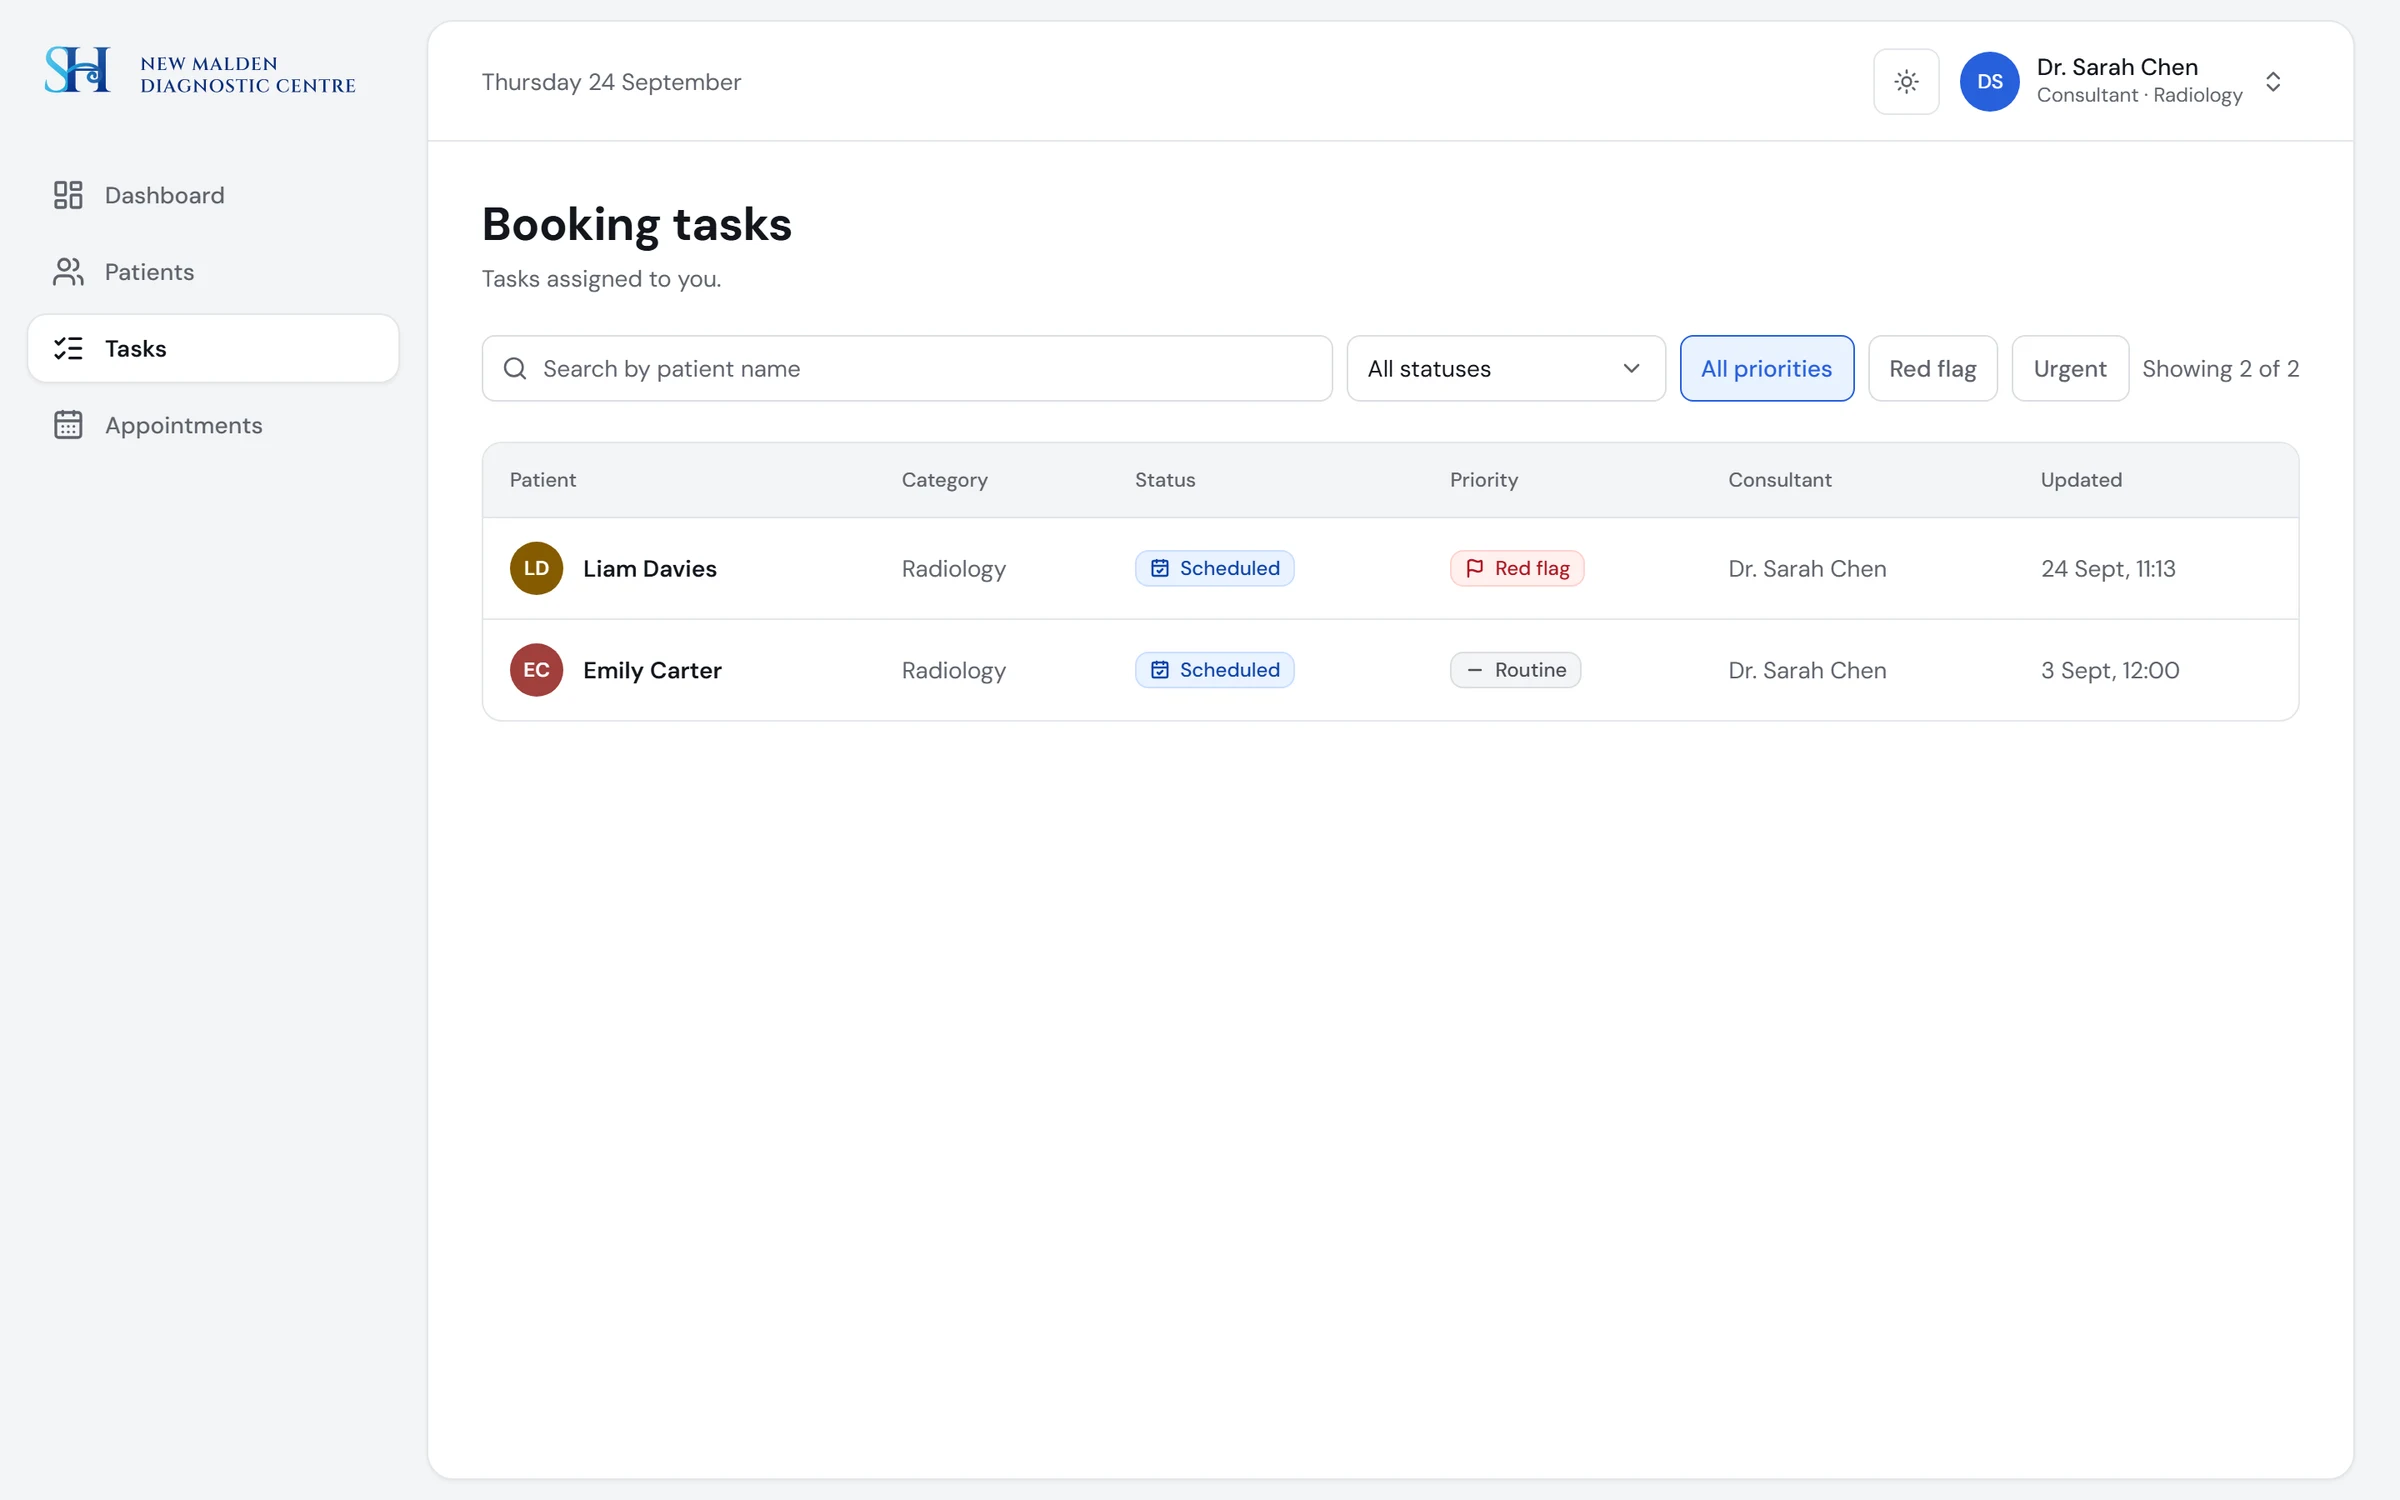The width and height of the screenshot is (2400, 1500).
Task: Filter tasks by Urgent priority
Action: tap(2069, 369)
